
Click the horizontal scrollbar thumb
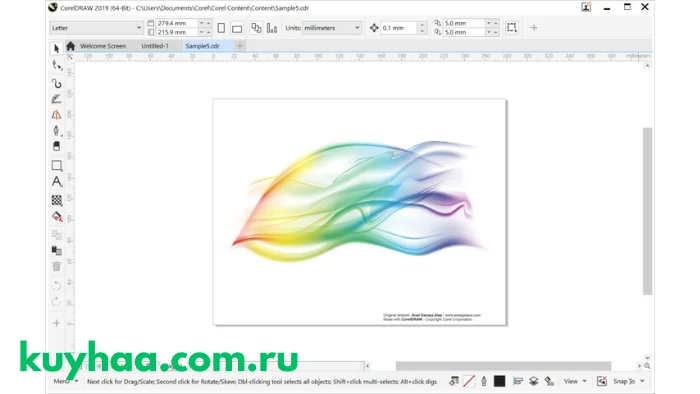point(503,366)
